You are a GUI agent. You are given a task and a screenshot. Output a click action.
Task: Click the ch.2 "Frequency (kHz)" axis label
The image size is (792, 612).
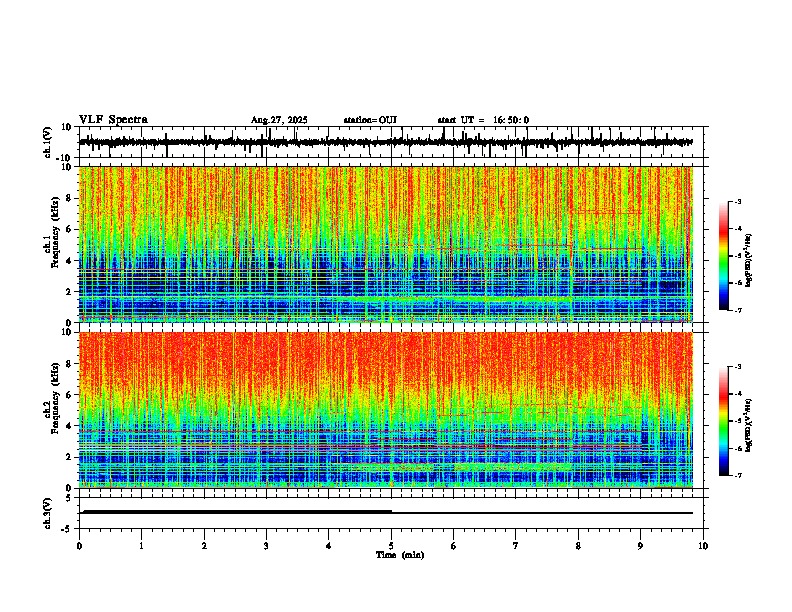click(x=55, y=398)
